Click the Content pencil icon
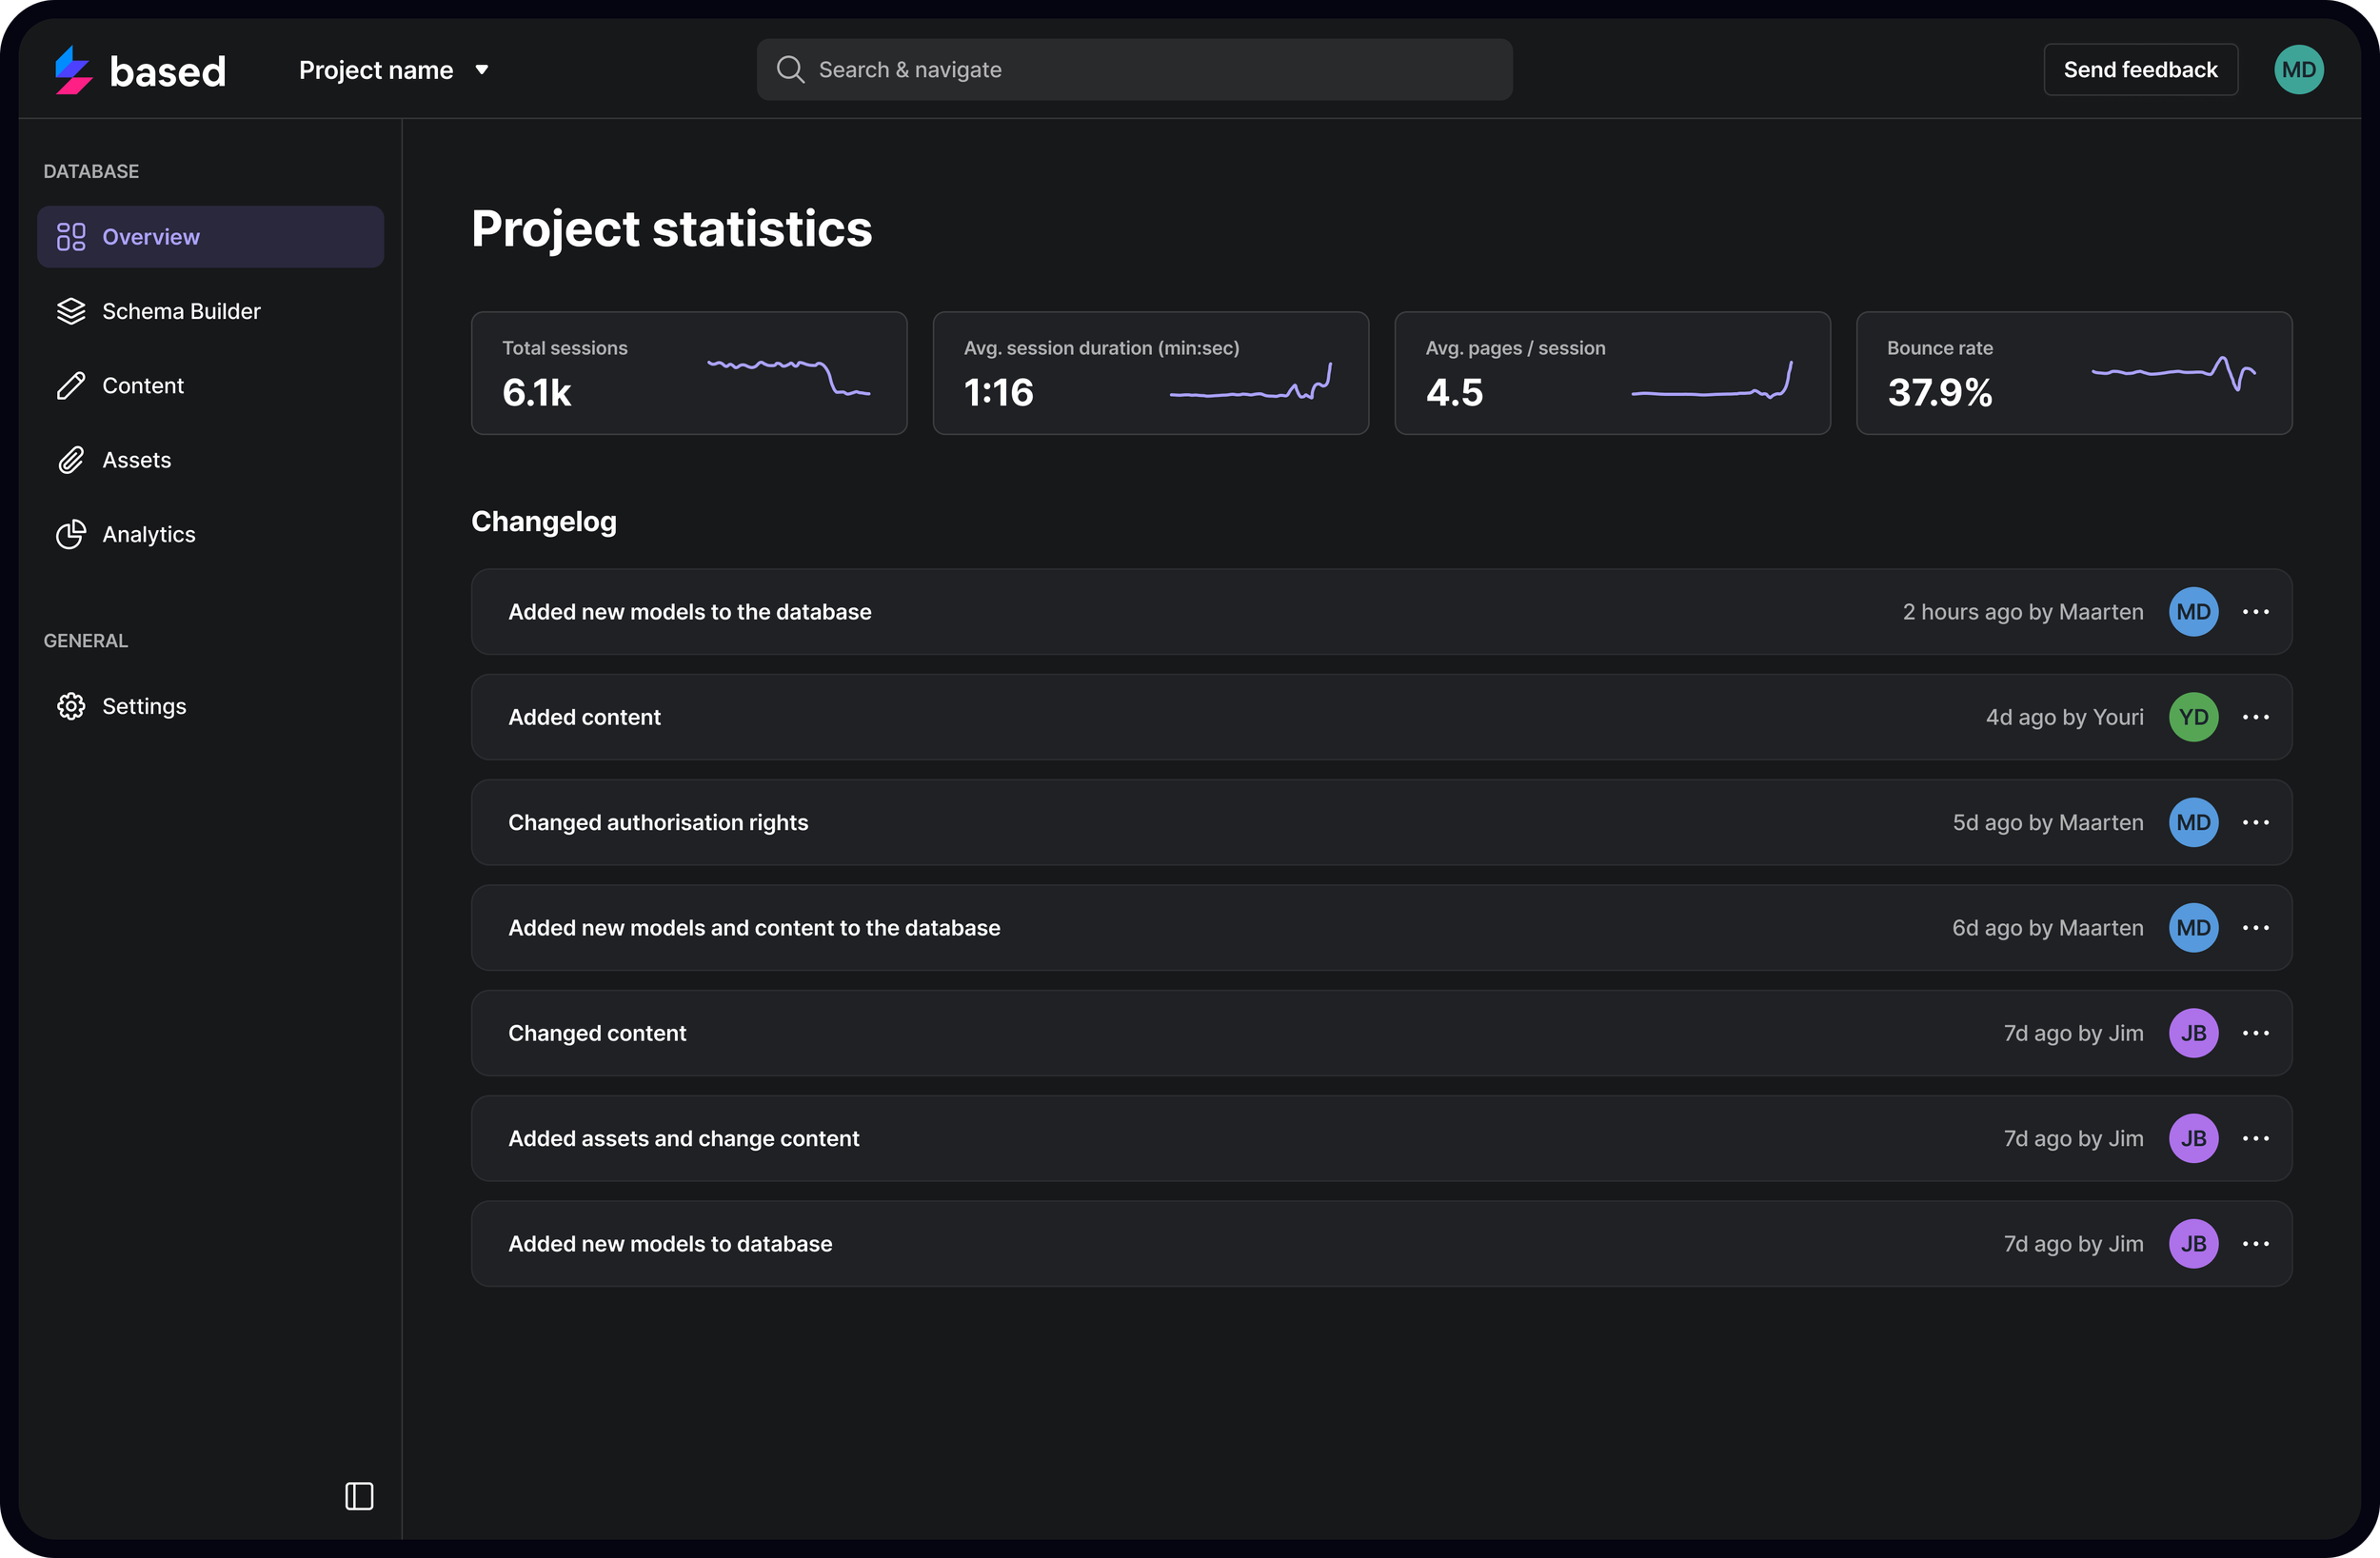This screenshot has width=2380, height=1558. (x=71, y=386)
